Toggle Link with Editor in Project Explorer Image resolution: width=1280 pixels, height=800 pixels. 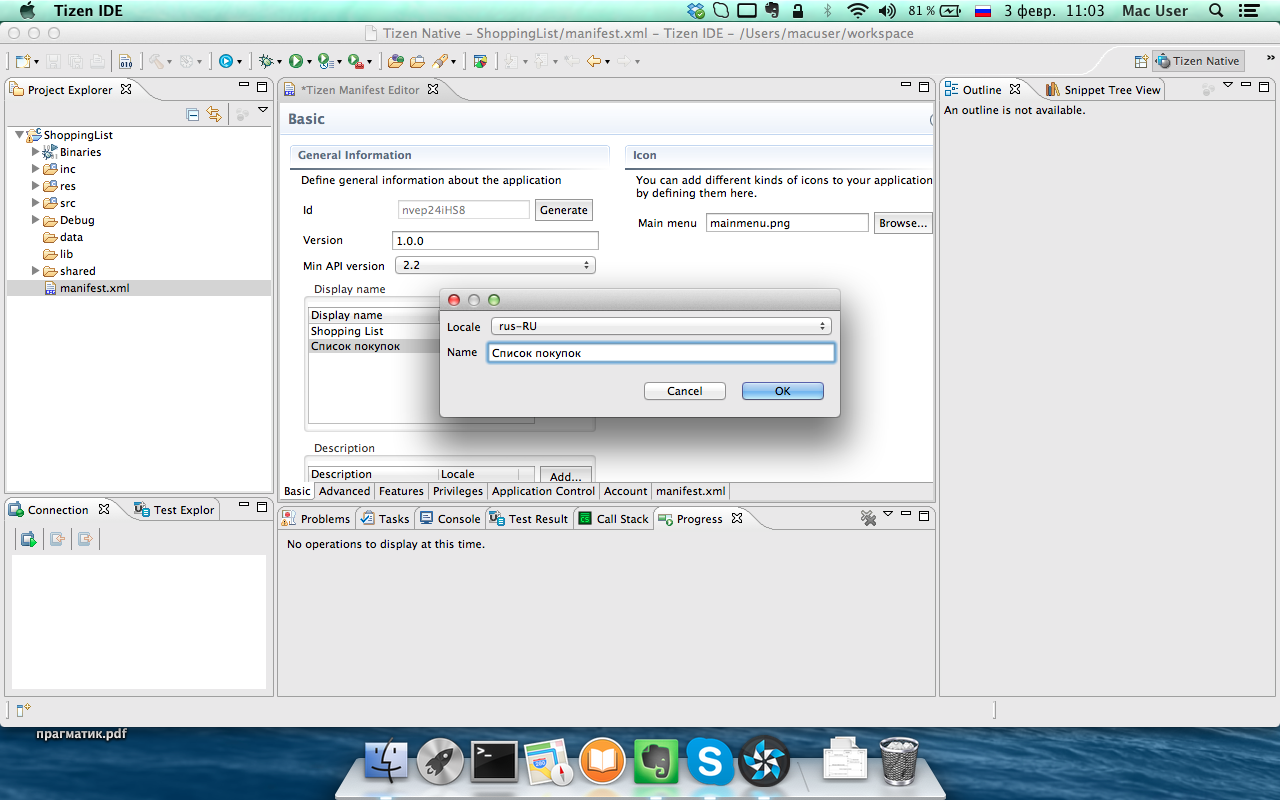click(214, 114)
